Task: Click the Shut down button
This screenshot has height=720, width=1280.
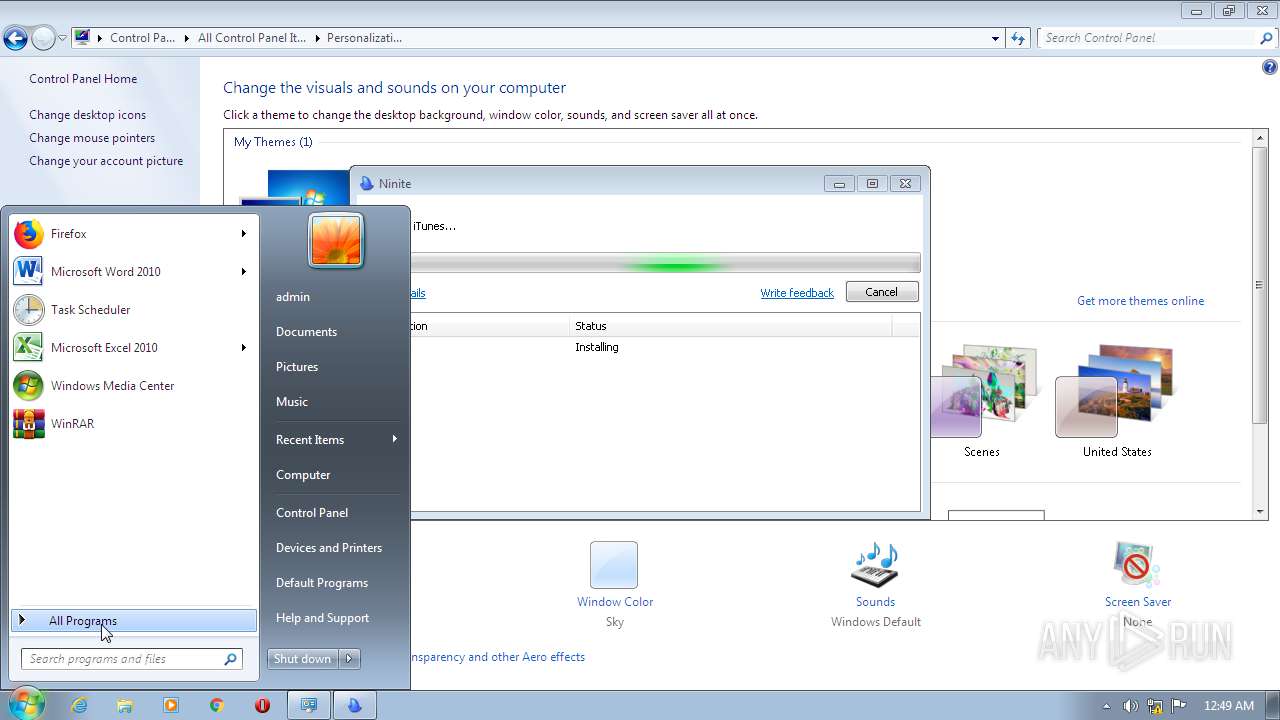Action: 303,659
